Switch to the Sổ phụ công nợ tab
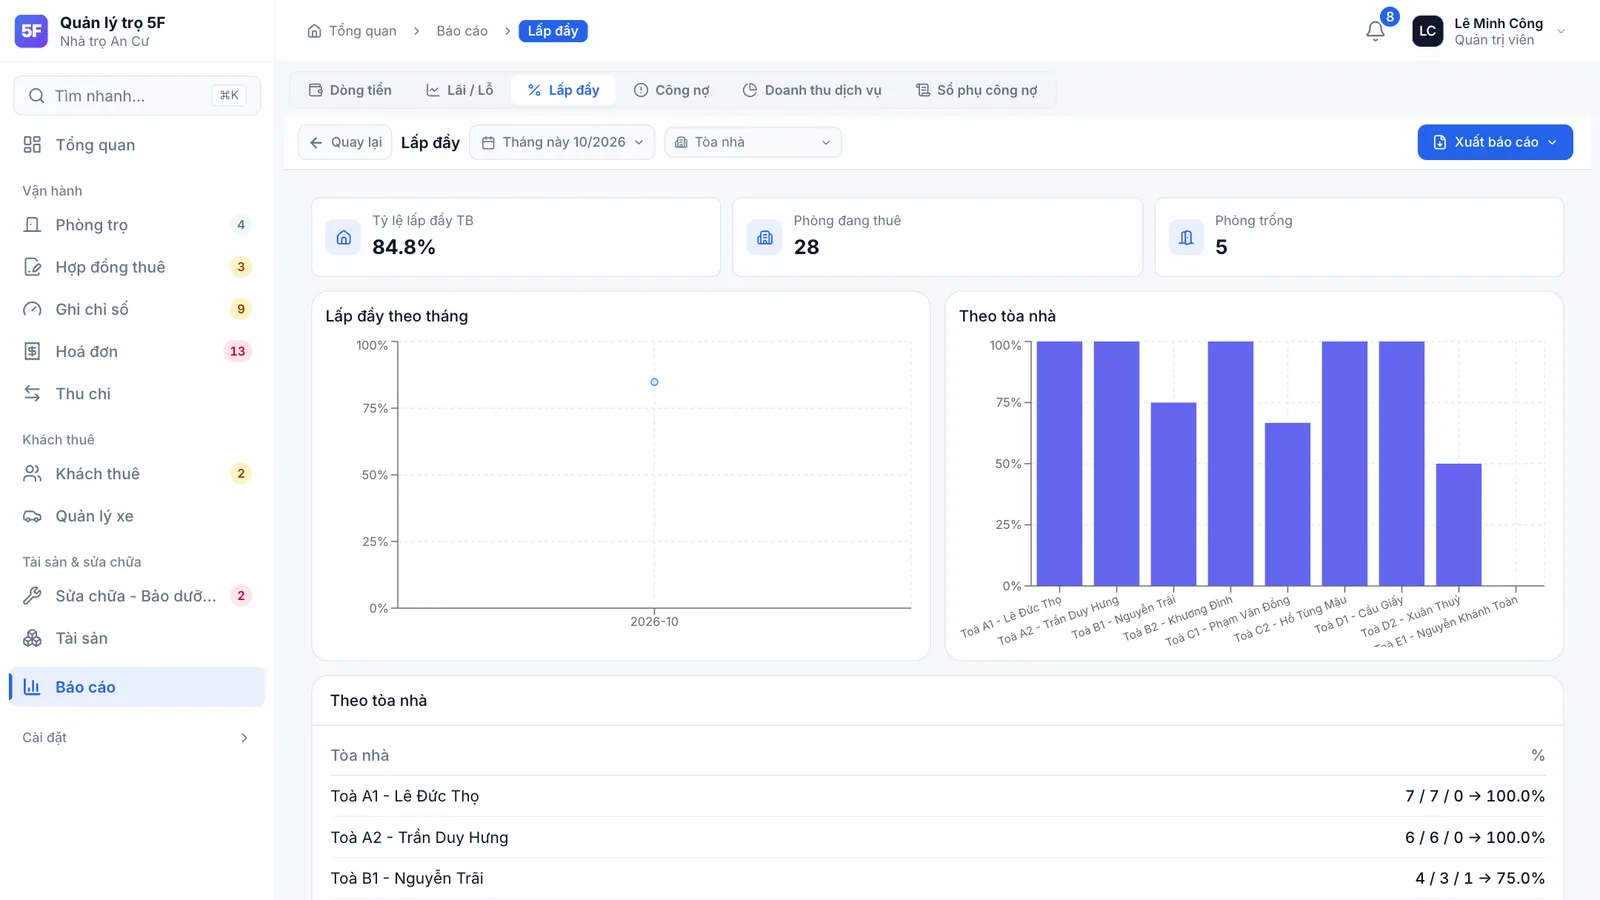This screenshot has height=900, width=1600. coord(977,90)
